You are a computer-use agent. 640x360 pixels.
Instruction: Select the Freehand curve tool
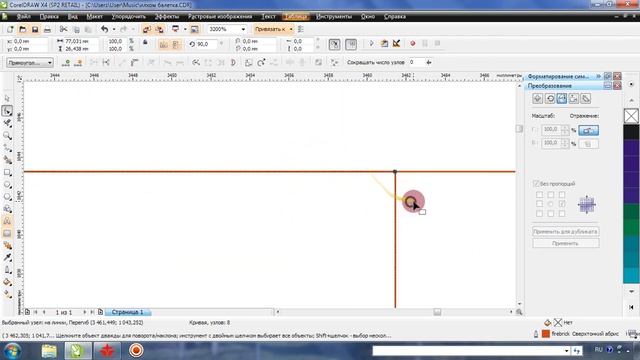pos(7,147)
